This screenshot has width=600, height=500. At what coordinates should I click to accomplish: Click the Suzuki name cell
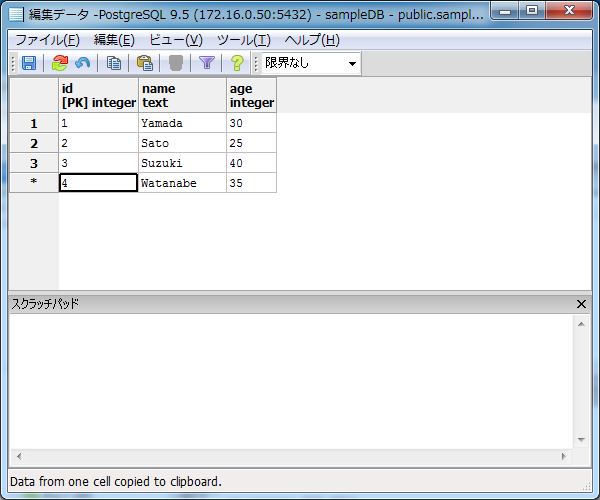[183, 163]
